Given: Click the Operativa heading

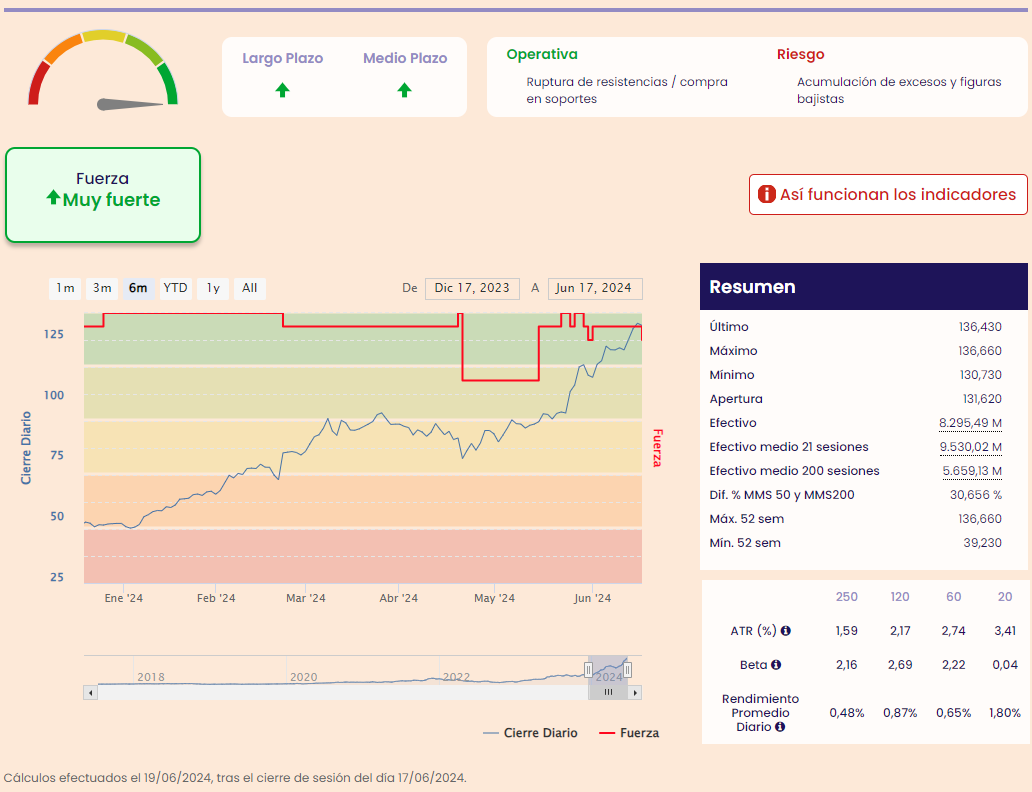Looking at the screenshot, I should 542,55.
